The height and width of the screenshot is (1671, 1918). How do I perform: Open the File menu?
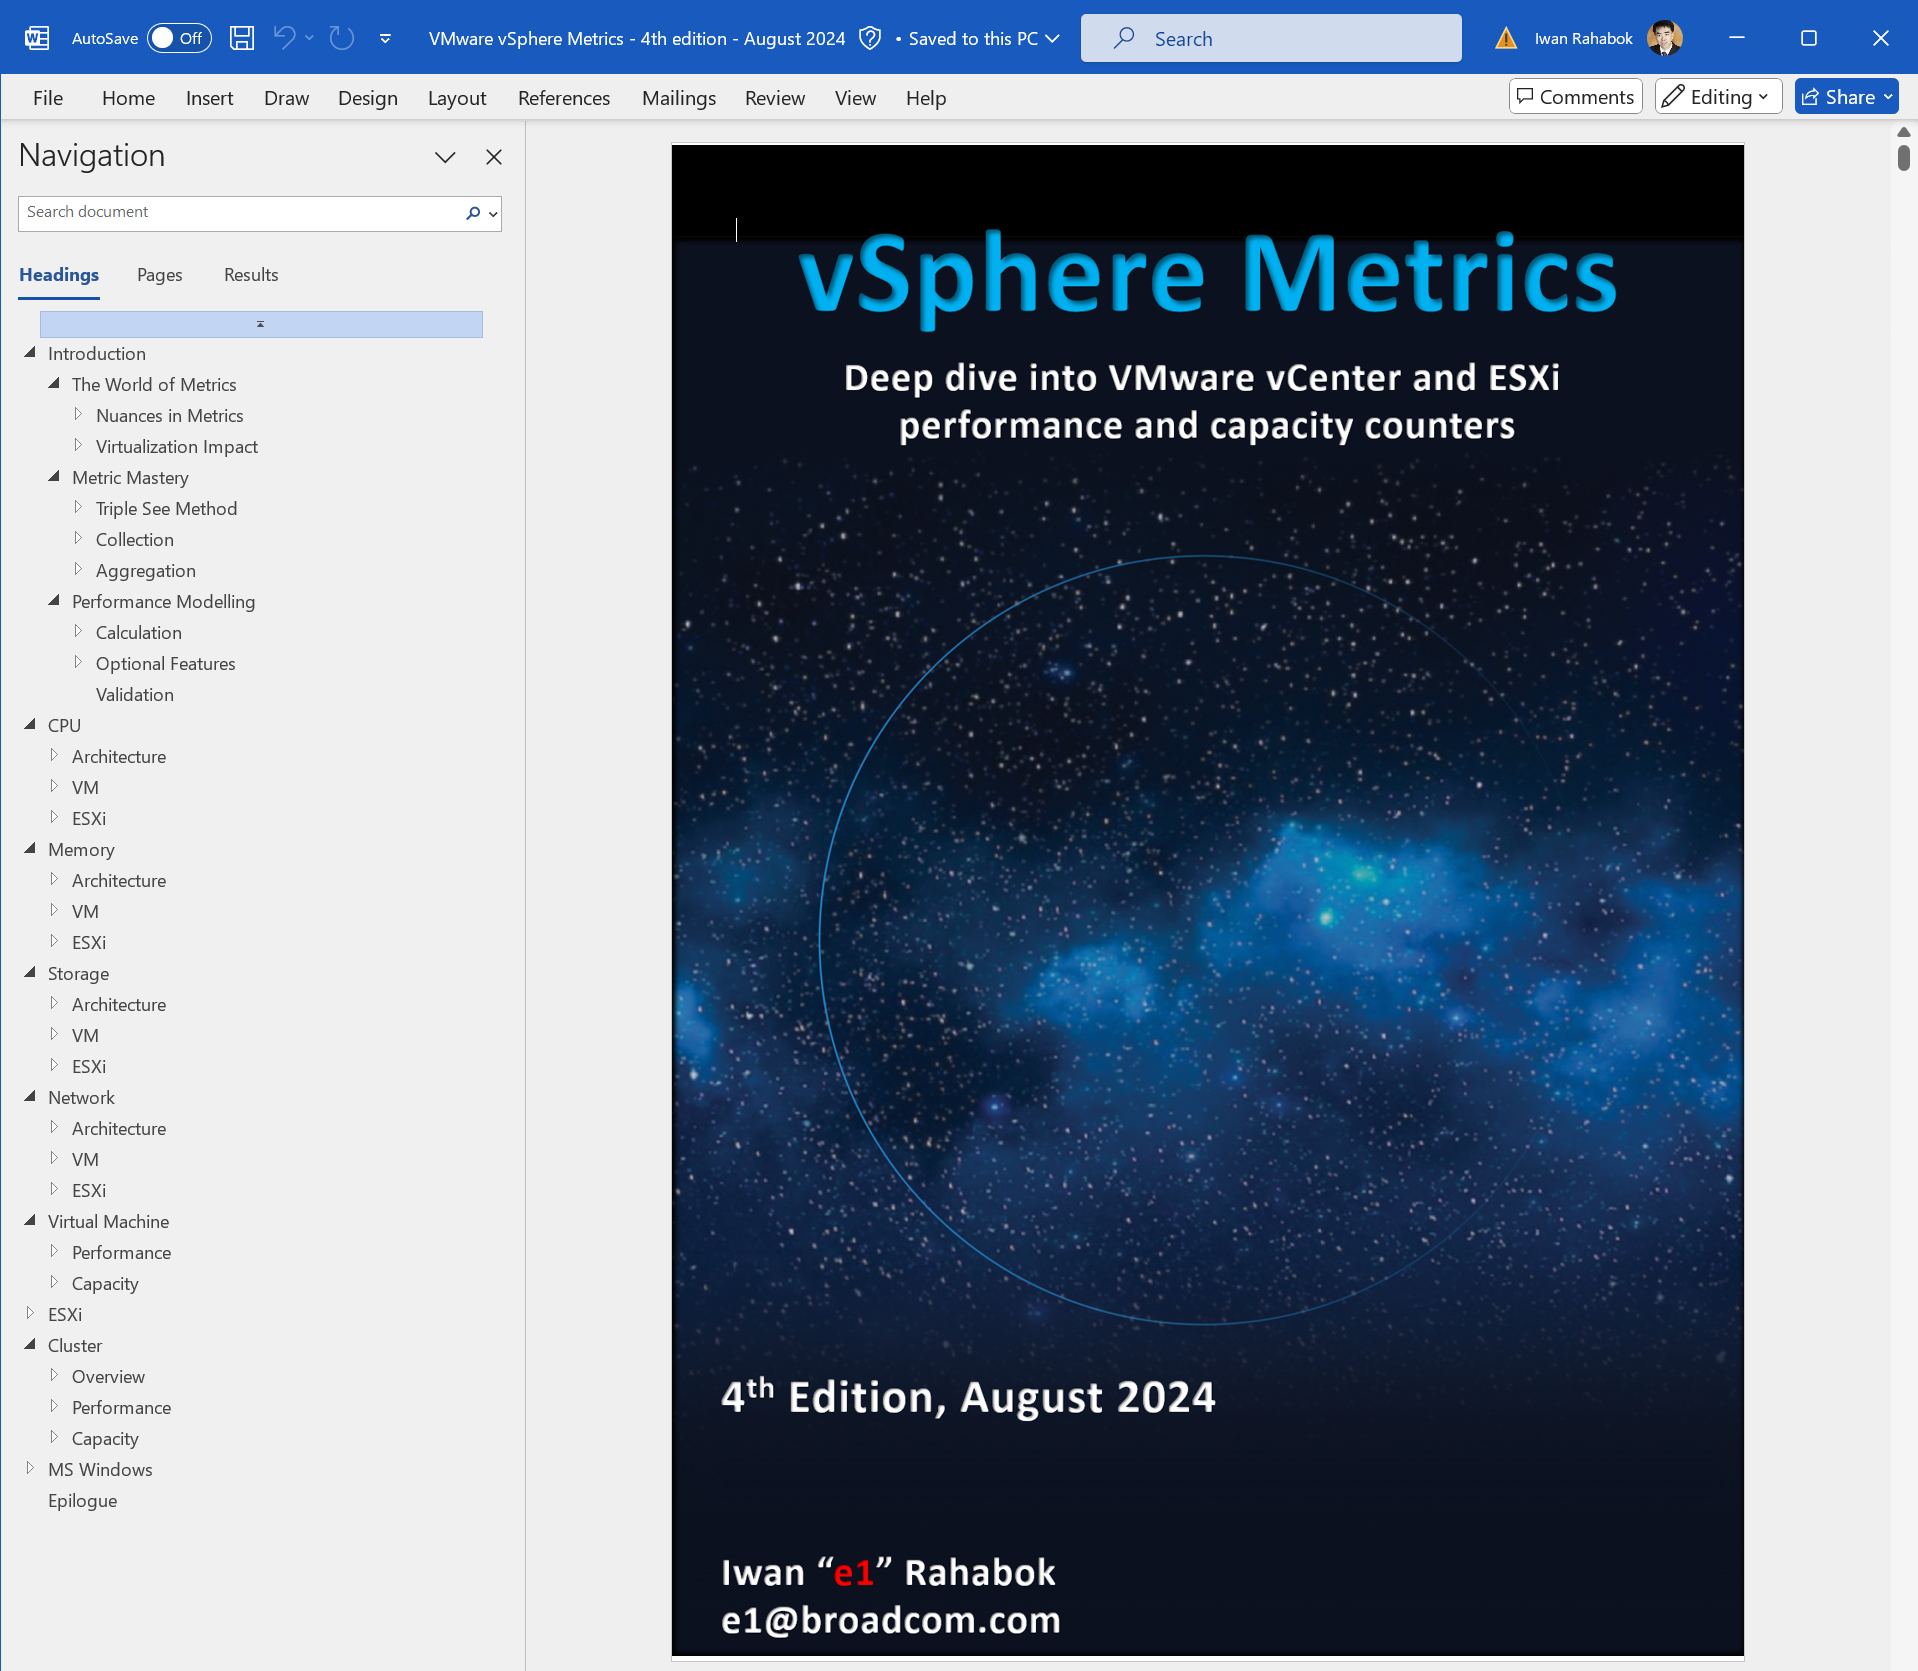pos(48,98)
